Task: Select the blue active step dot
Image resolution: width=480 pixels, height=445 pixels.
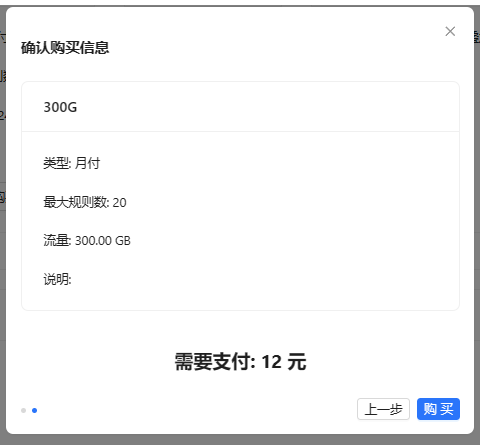Action: [x=34, y=410]
